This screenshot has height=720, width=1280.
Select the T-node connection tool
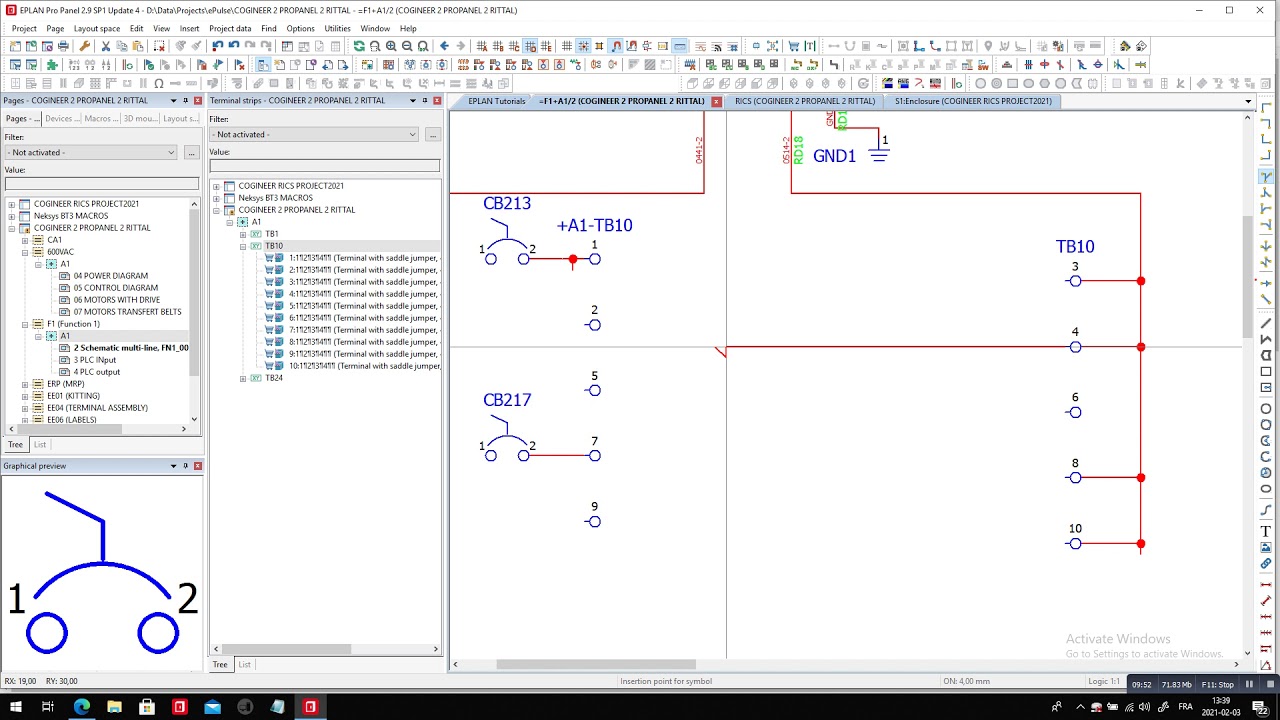pos(1266,176)
